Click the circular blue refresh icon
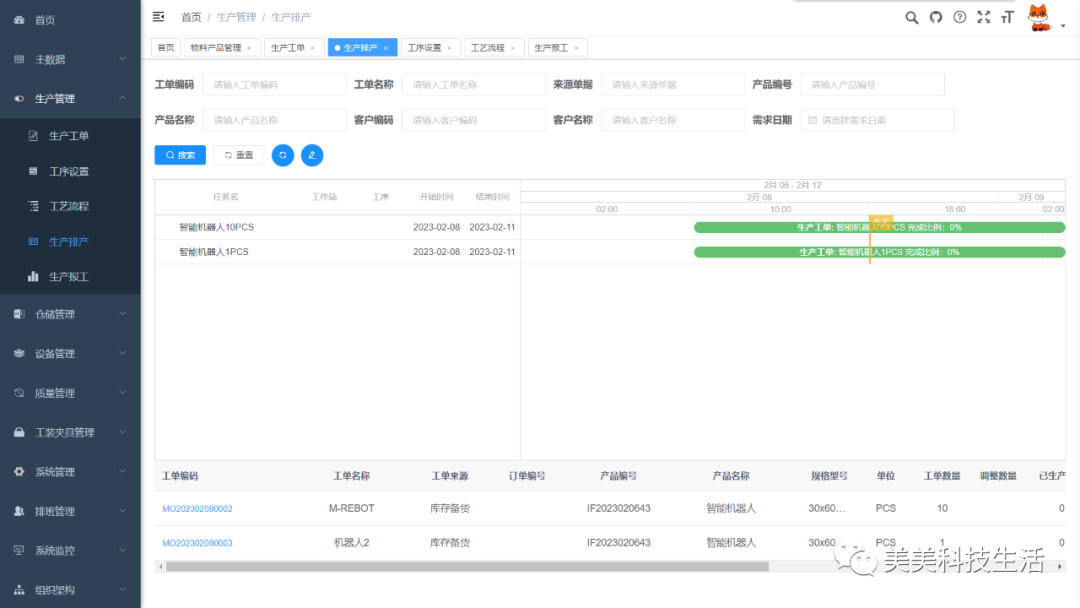This screenshot has height=608, width=1080. (283, 155)
